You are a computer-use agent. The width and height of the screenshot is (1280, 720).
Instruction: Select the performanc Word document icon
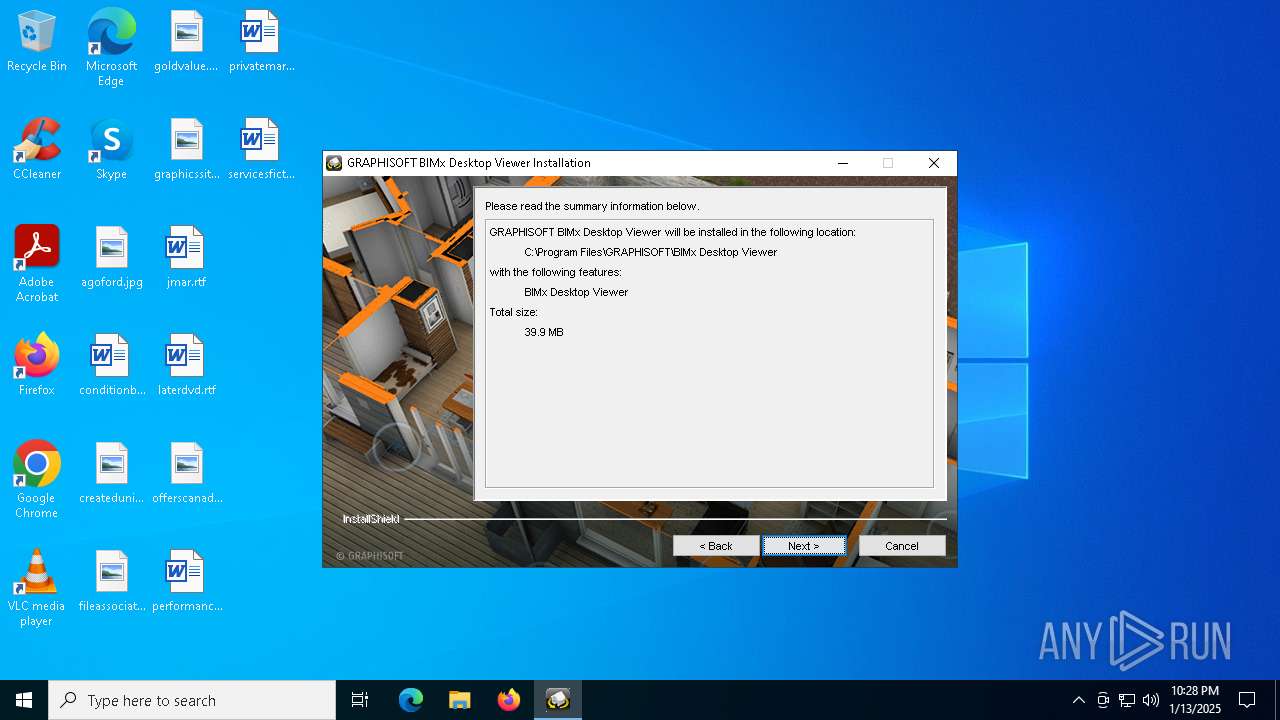pyautogui.click(x=186, y=582)
